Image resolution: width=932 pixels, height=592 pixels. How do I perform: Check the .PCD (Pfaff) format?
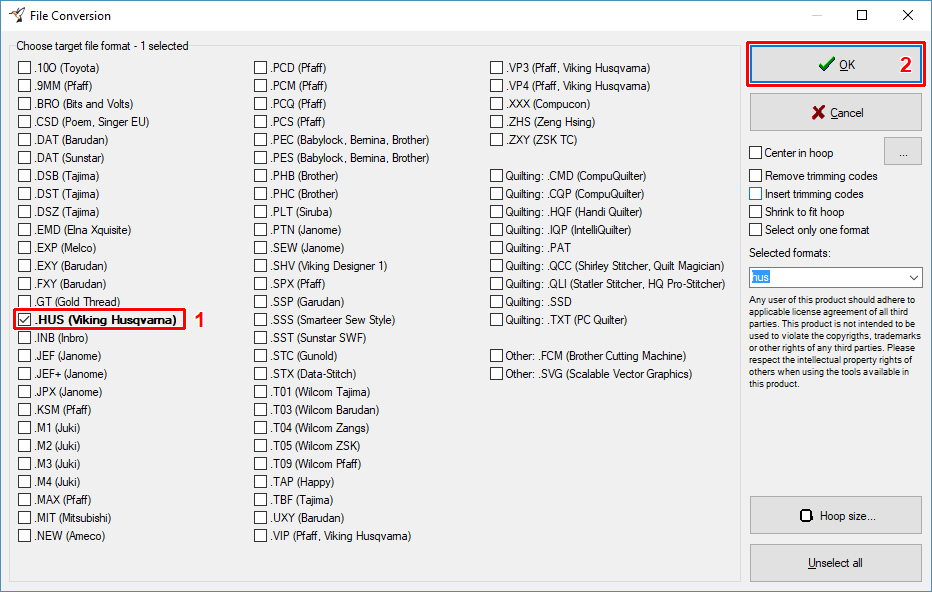[x=260, y=68]
